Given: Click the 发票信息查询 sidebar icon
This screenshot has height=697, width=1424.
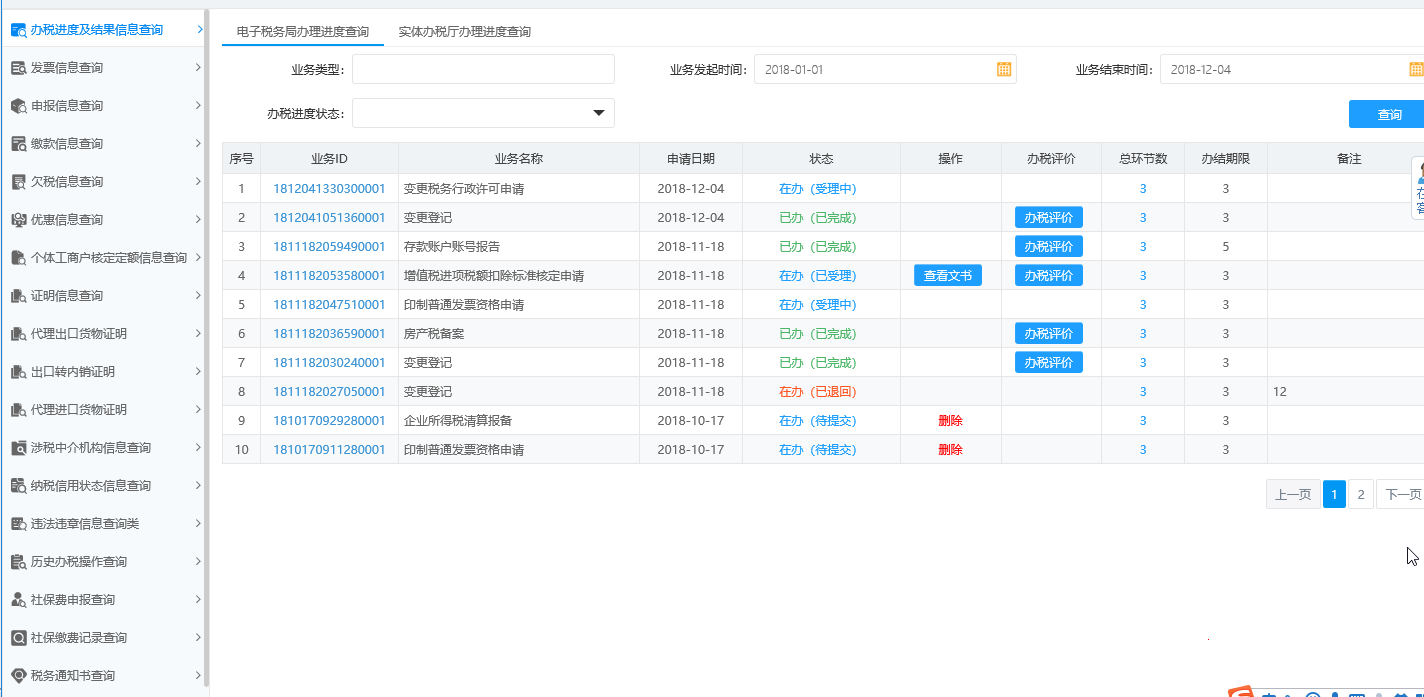Looking at the screenshot, I should 18,68.
